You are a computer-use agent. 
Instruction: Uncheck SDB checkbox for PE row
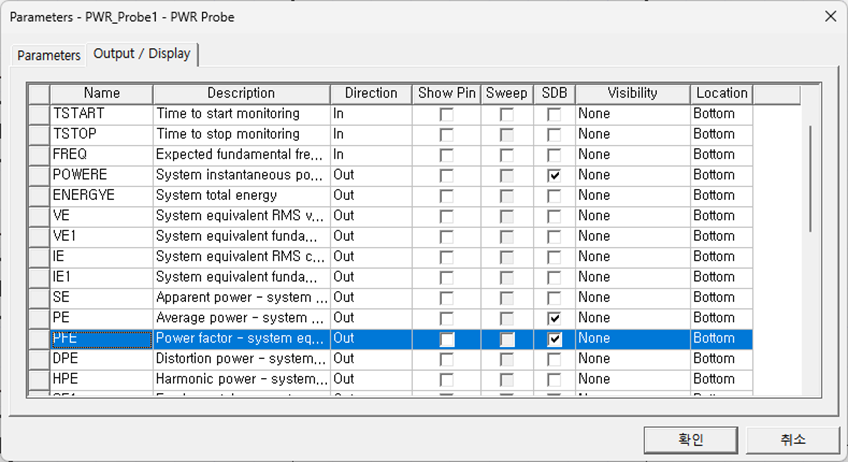554,318
